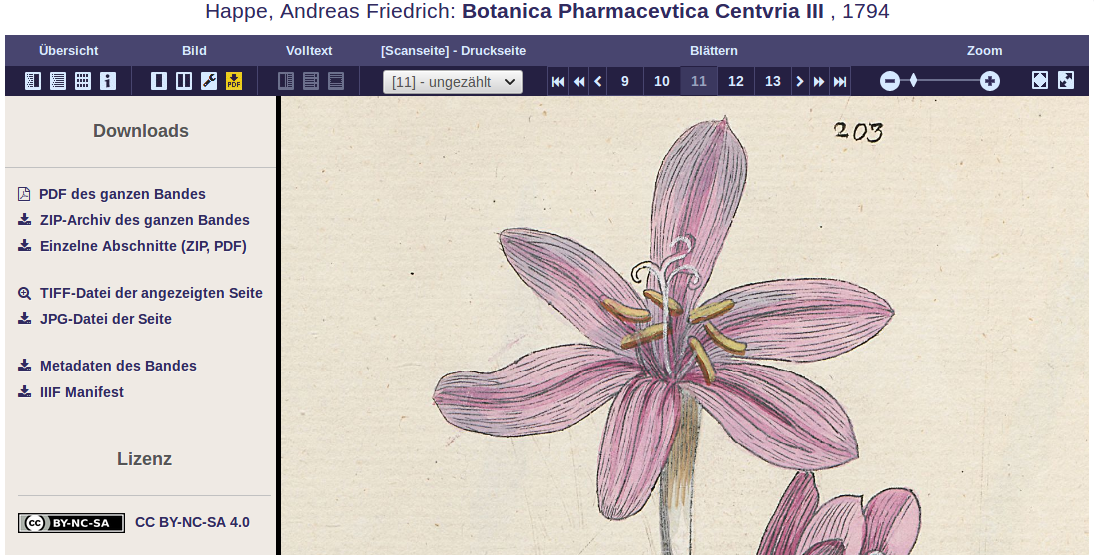Viewport: 1094px width, 555px height.
Task: Click the zoom slider diamond handle
Action: pos(913,82)
